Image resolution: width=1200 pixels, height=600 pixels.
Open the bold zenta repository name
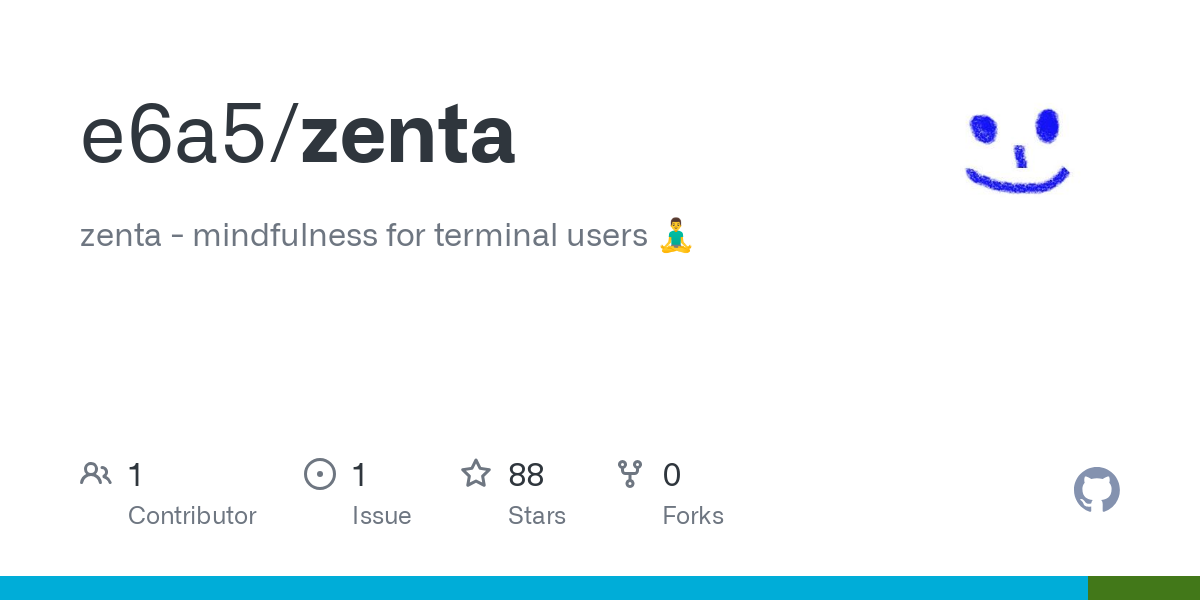point(408,136)
